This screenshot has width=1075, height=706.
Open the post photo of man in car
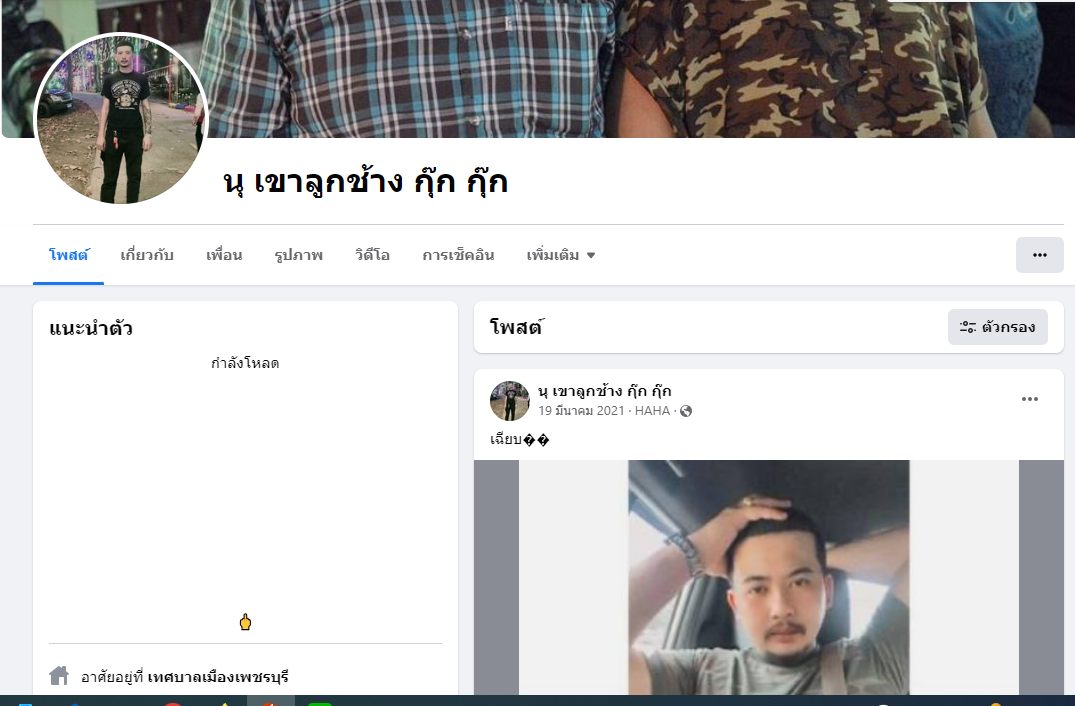(x=769, y=577)
